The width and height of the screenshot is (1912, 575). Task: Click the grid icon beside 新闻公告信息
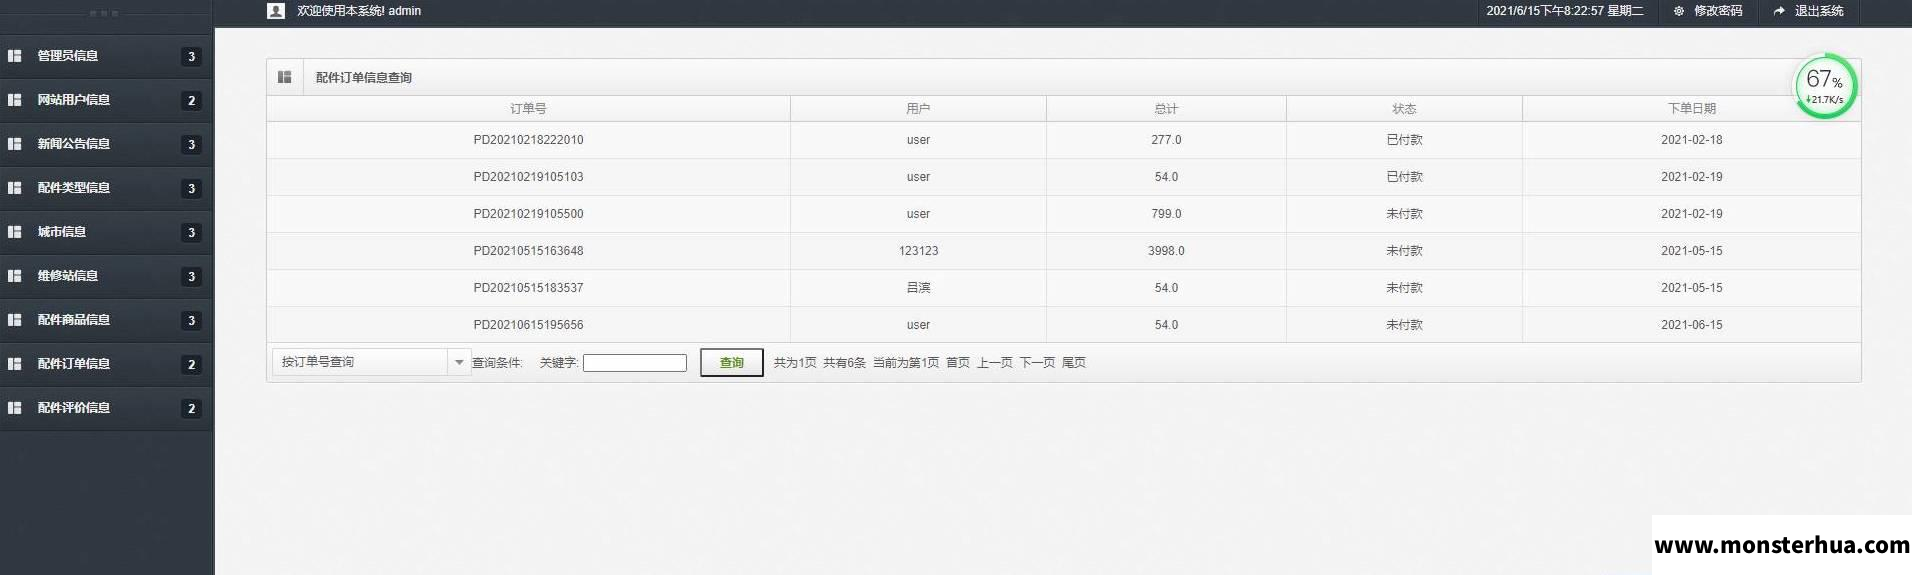pos(15,144)
